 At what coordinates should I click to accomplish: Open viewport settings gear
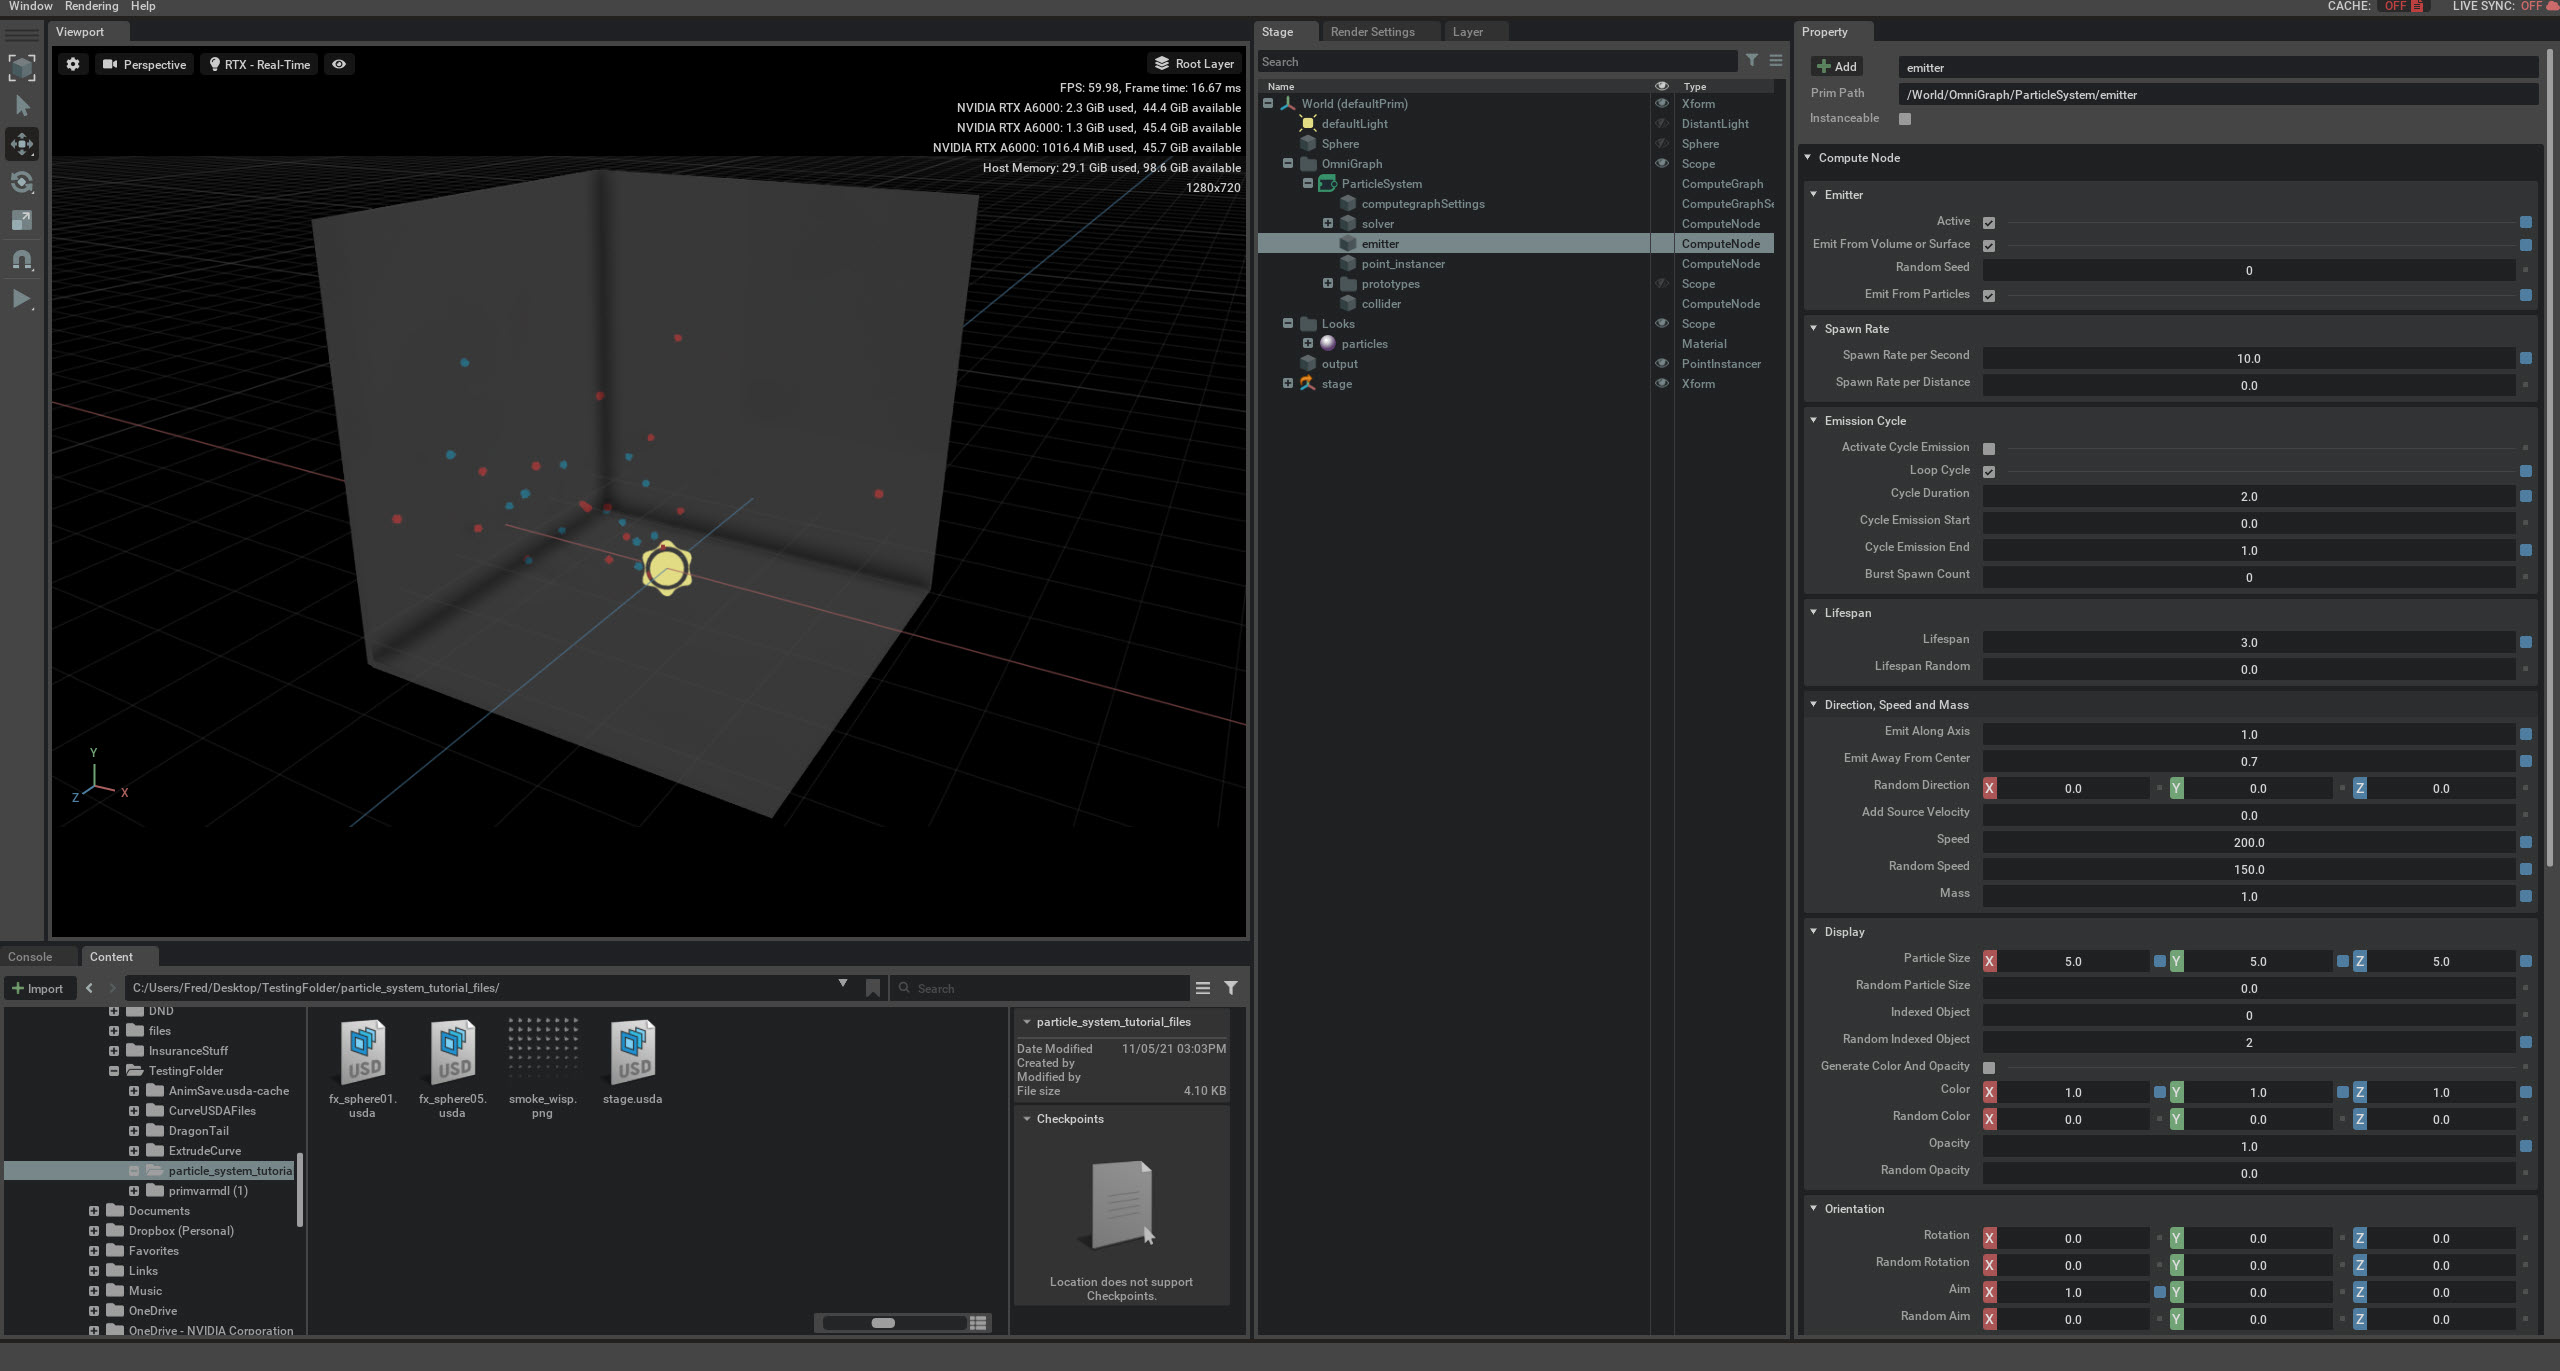click(73, 64)
